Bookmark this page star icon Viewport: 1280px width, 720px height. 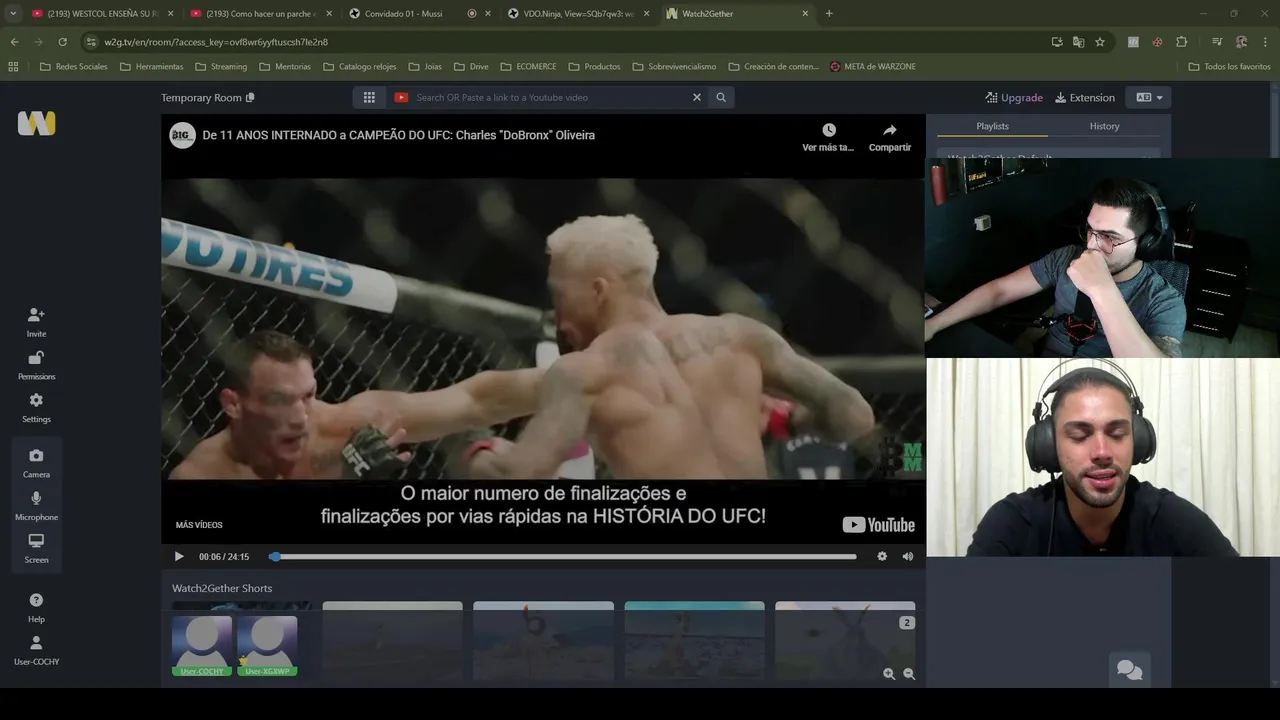(x=1100, y=42)
